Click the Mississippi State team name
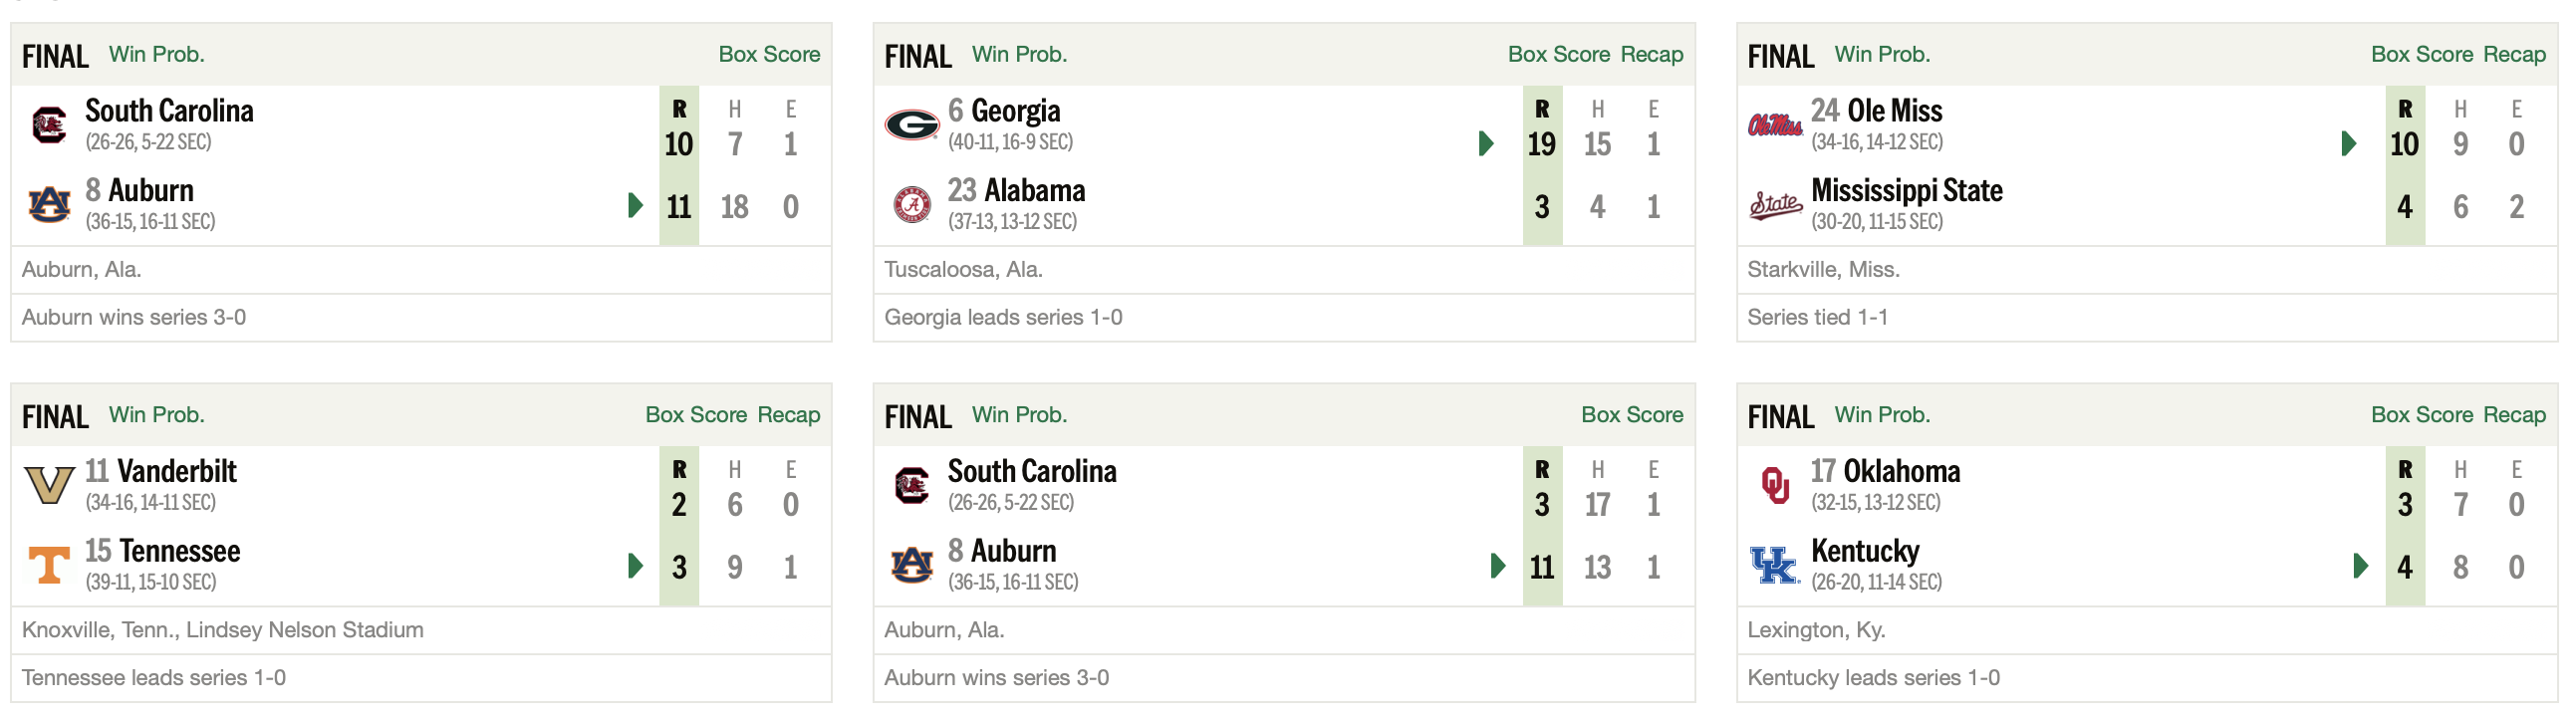This screenshot has height=719, width=2576. click(1906, 190)
